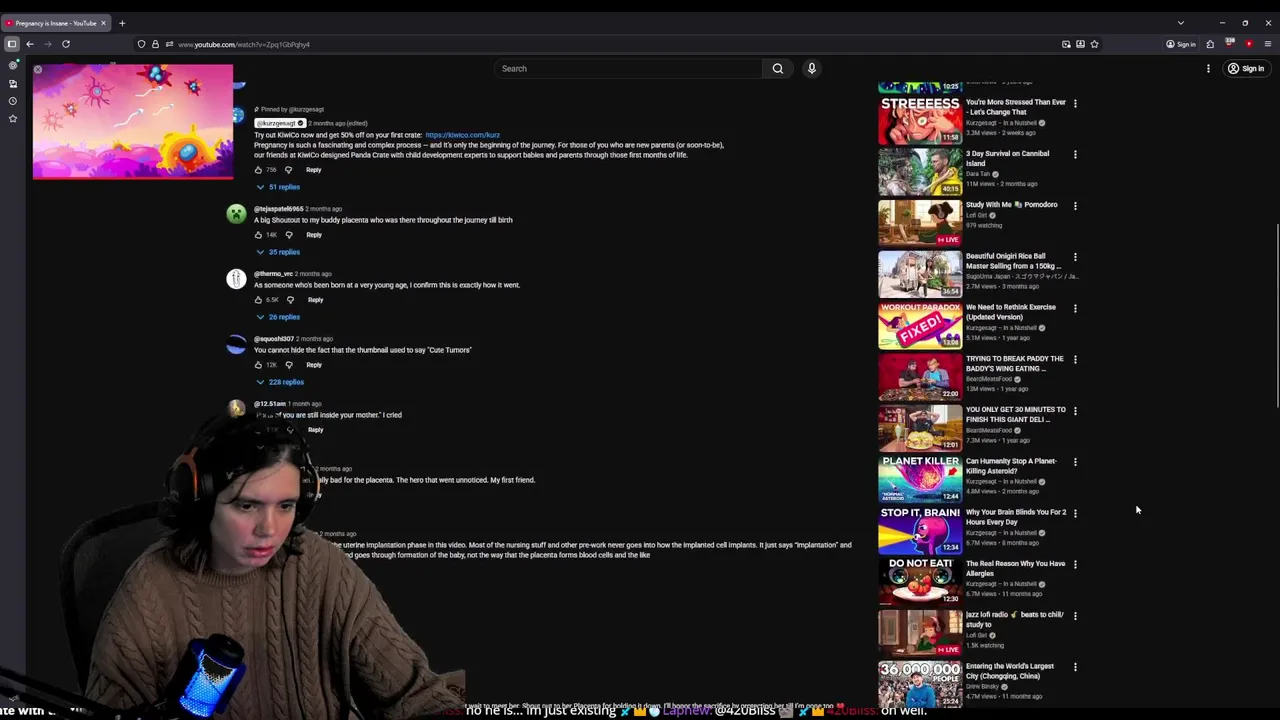Open Trying to Break Paddy's wing title
1280x720 pixels.
(1015, 364)
